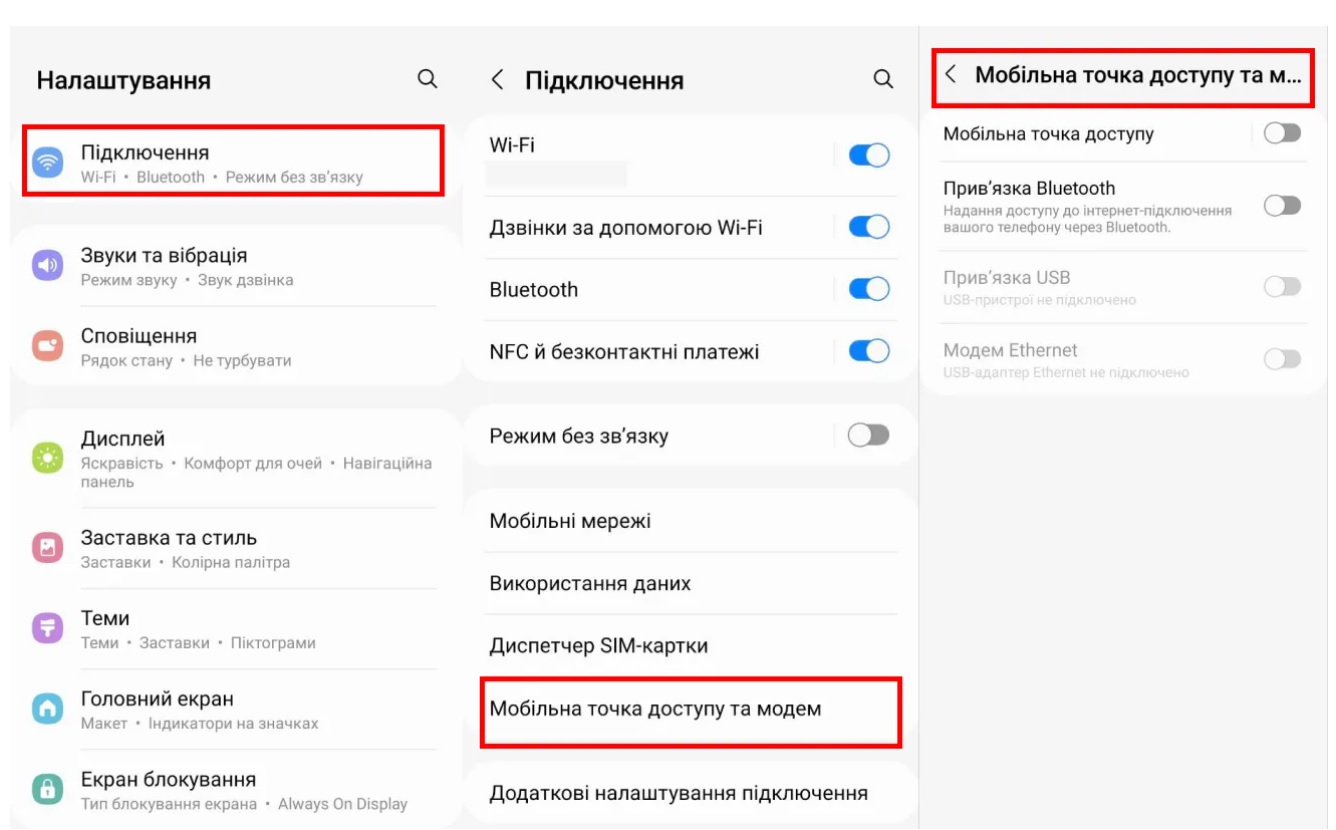The width and height of the screenshot is (1336, 830).
Task: Open Мобільні мережі settings
Action: pyautogui.click(x=570, y=521)
